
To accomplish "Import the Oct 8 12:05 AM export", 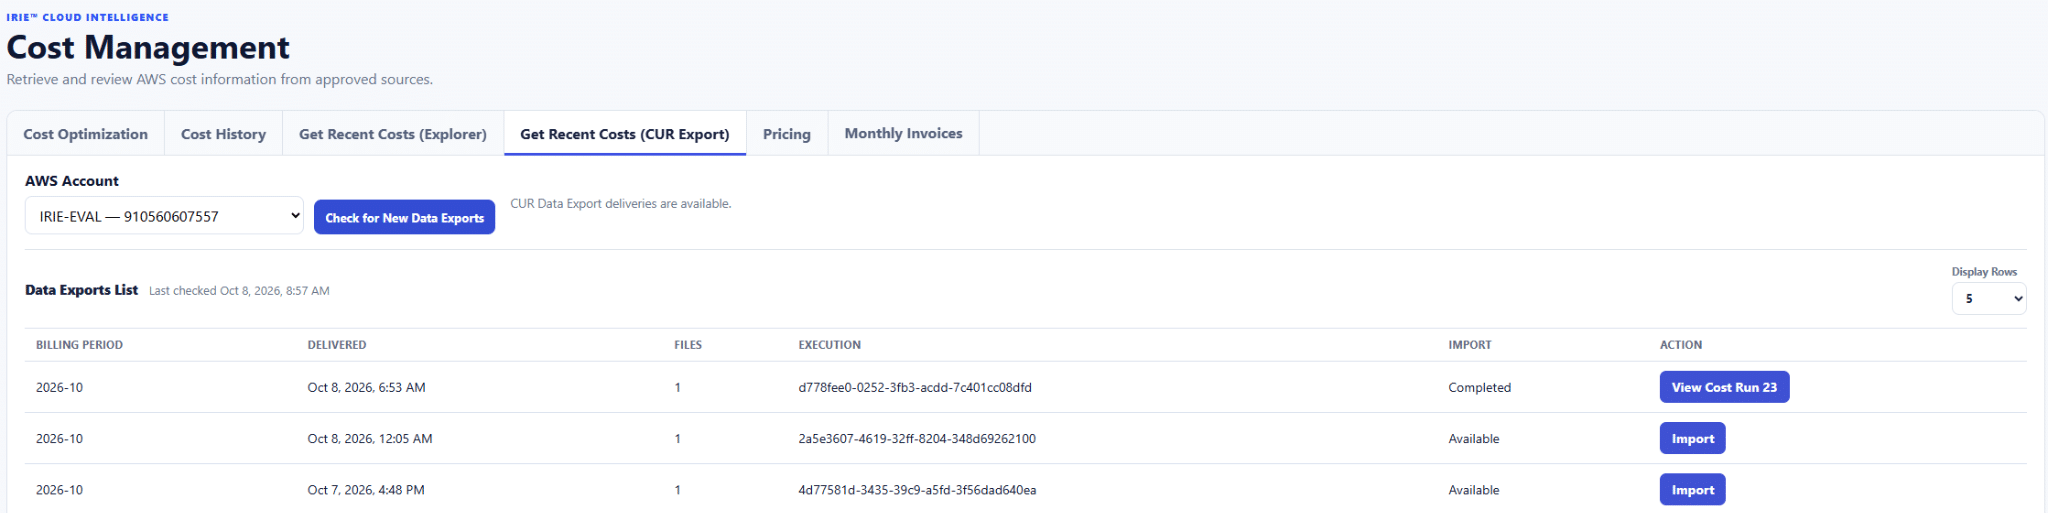I will point(1692,438).
